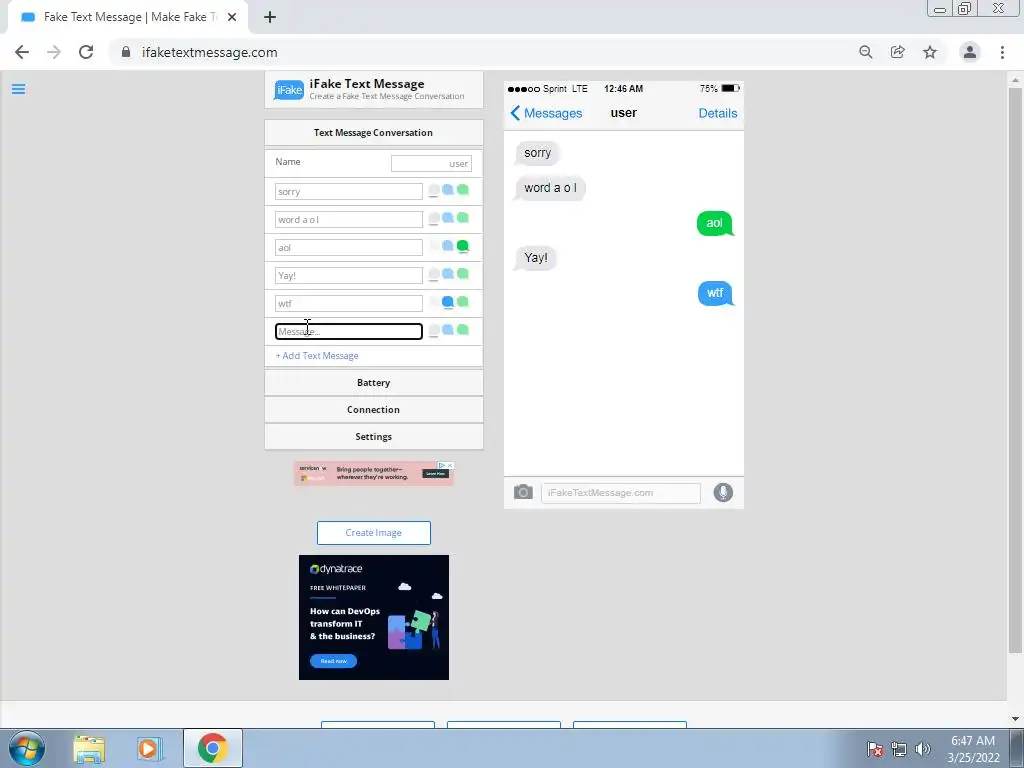Click Read now in dynatrace ad

(333, 661)
